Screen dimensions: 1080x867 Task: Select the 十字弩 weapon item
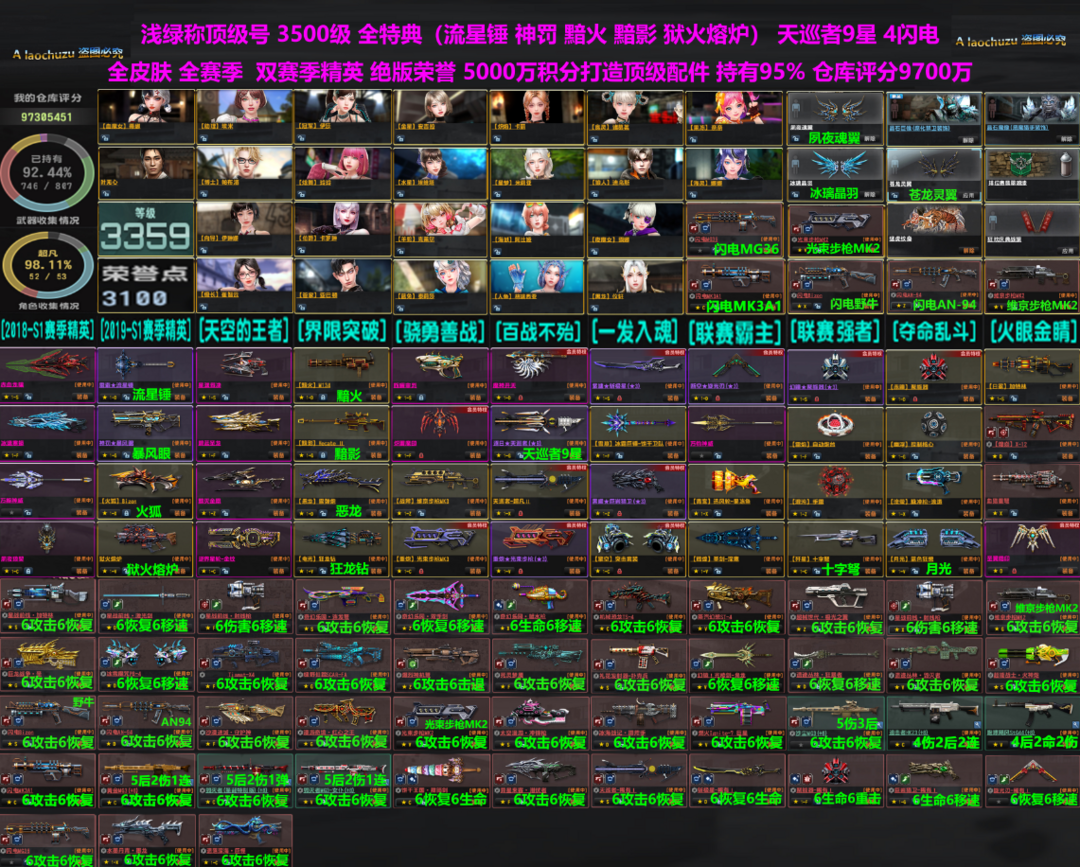835,548
